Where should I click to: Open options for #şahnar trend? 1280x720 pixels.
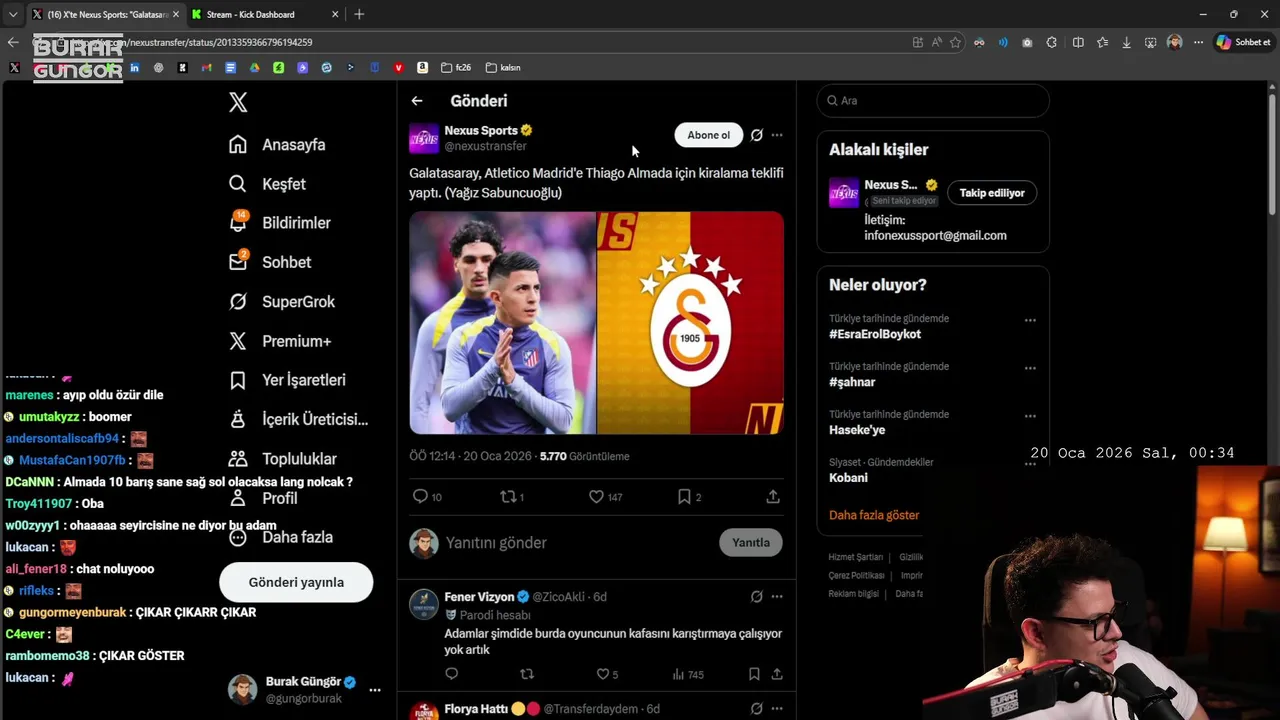[x=1030, y=369]
